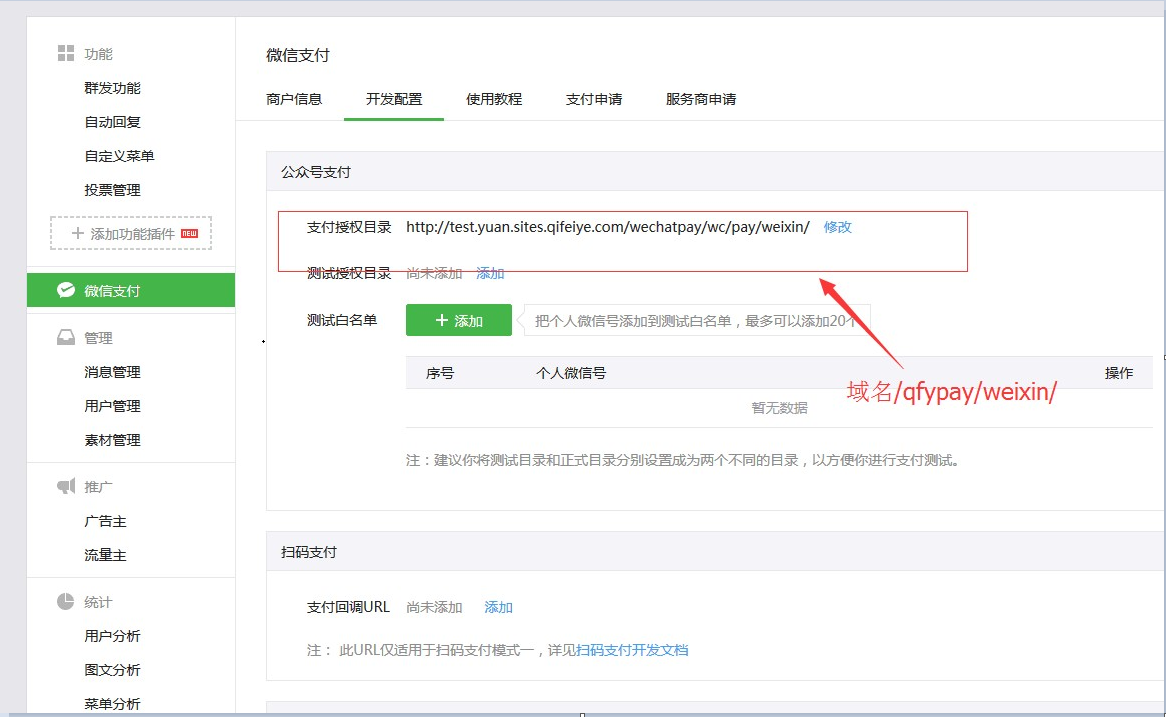
Task: Switch to the 支付申请 tab
Action: pyautogui.click(x=593, y=99)
